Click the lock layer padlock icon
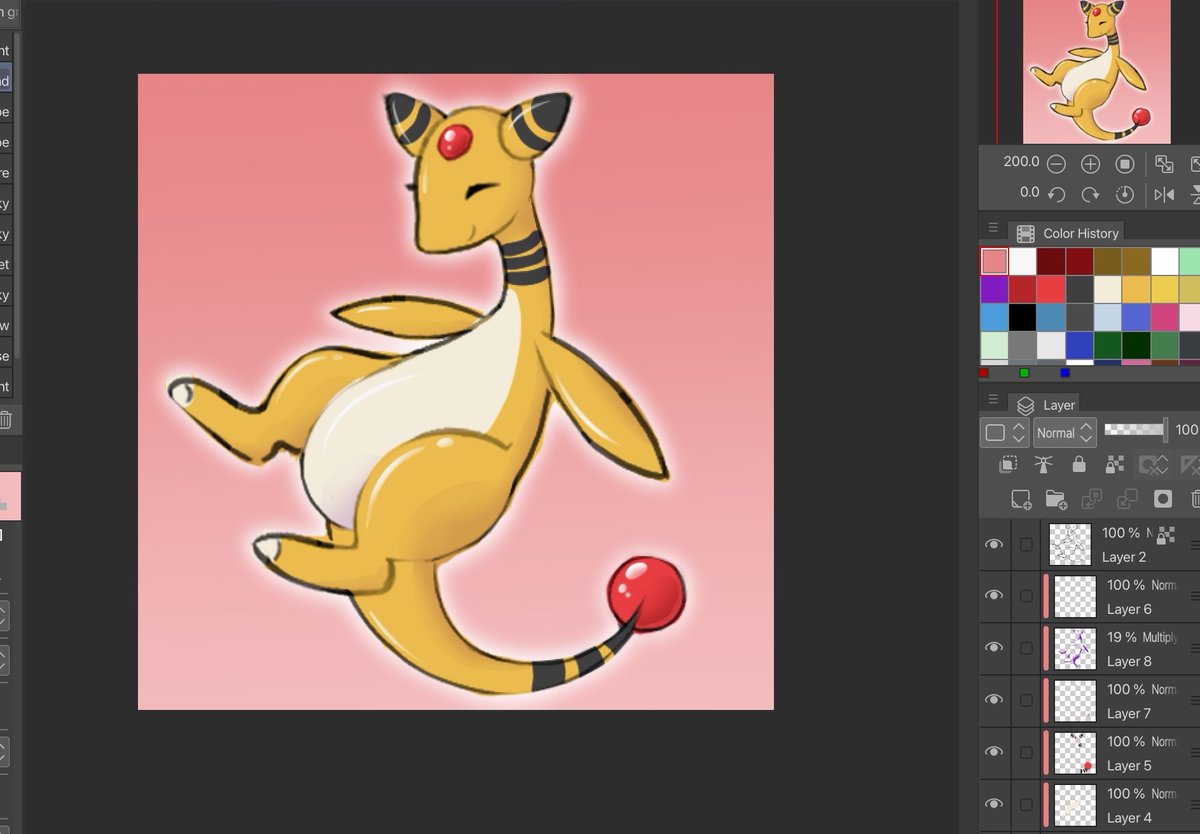 tap(1078, 464)
